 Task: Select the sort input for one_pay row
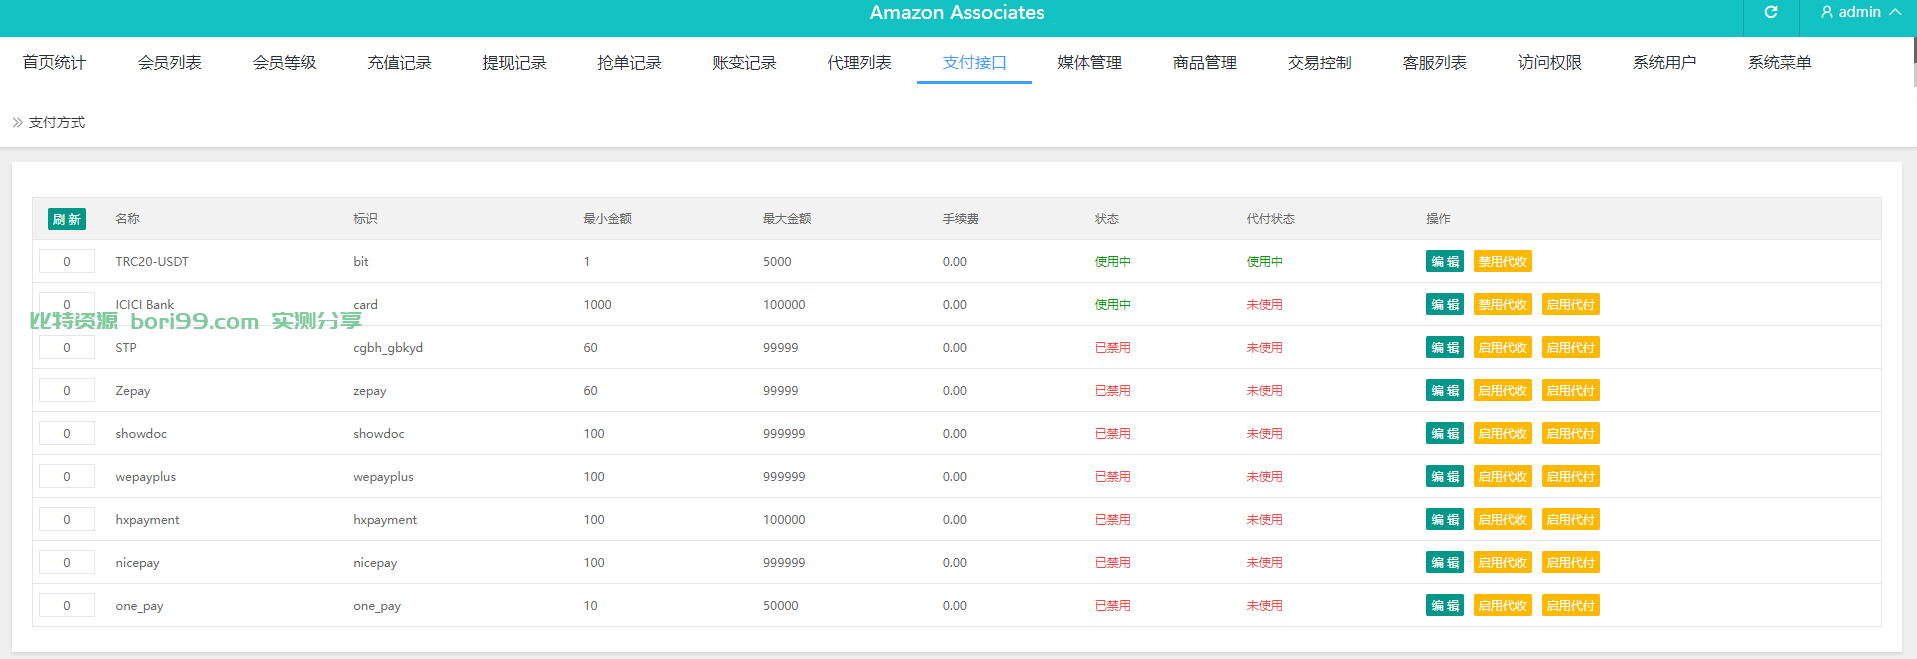coord(67,605)
